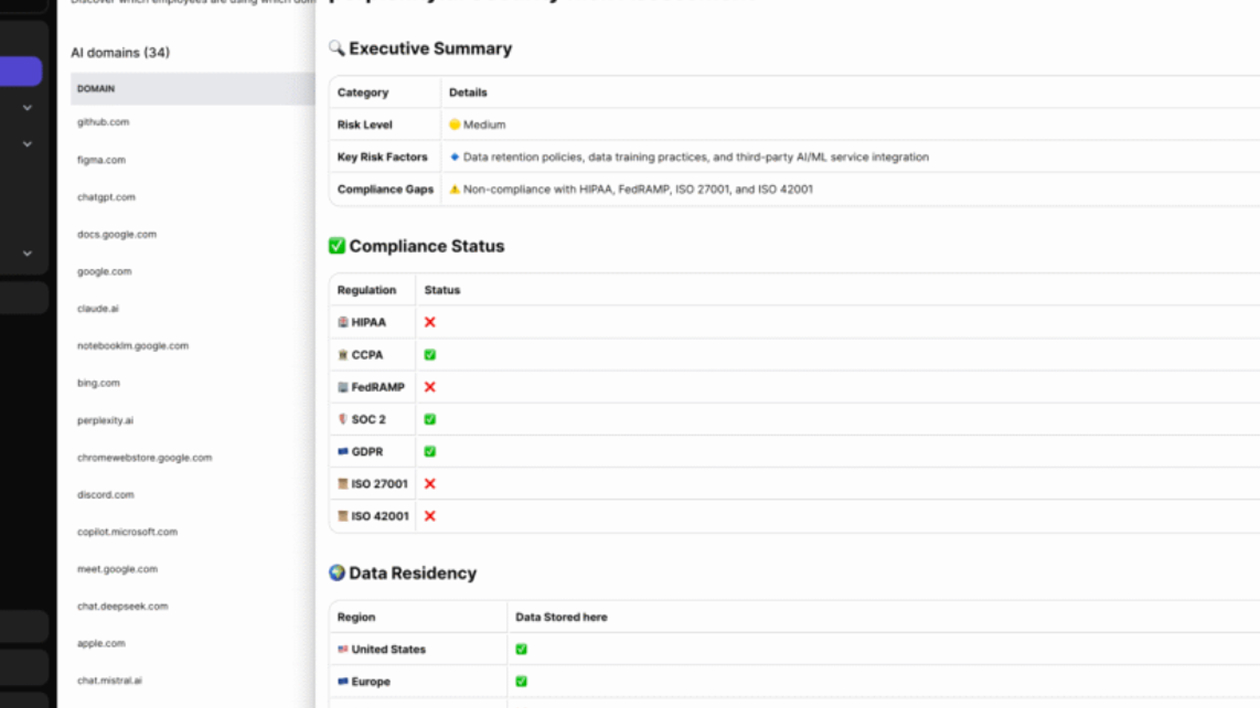Screen dimensions: 1260x708
Task: Click the blue diamond in Key Risk Factors
Action: (x=455, y=157)
